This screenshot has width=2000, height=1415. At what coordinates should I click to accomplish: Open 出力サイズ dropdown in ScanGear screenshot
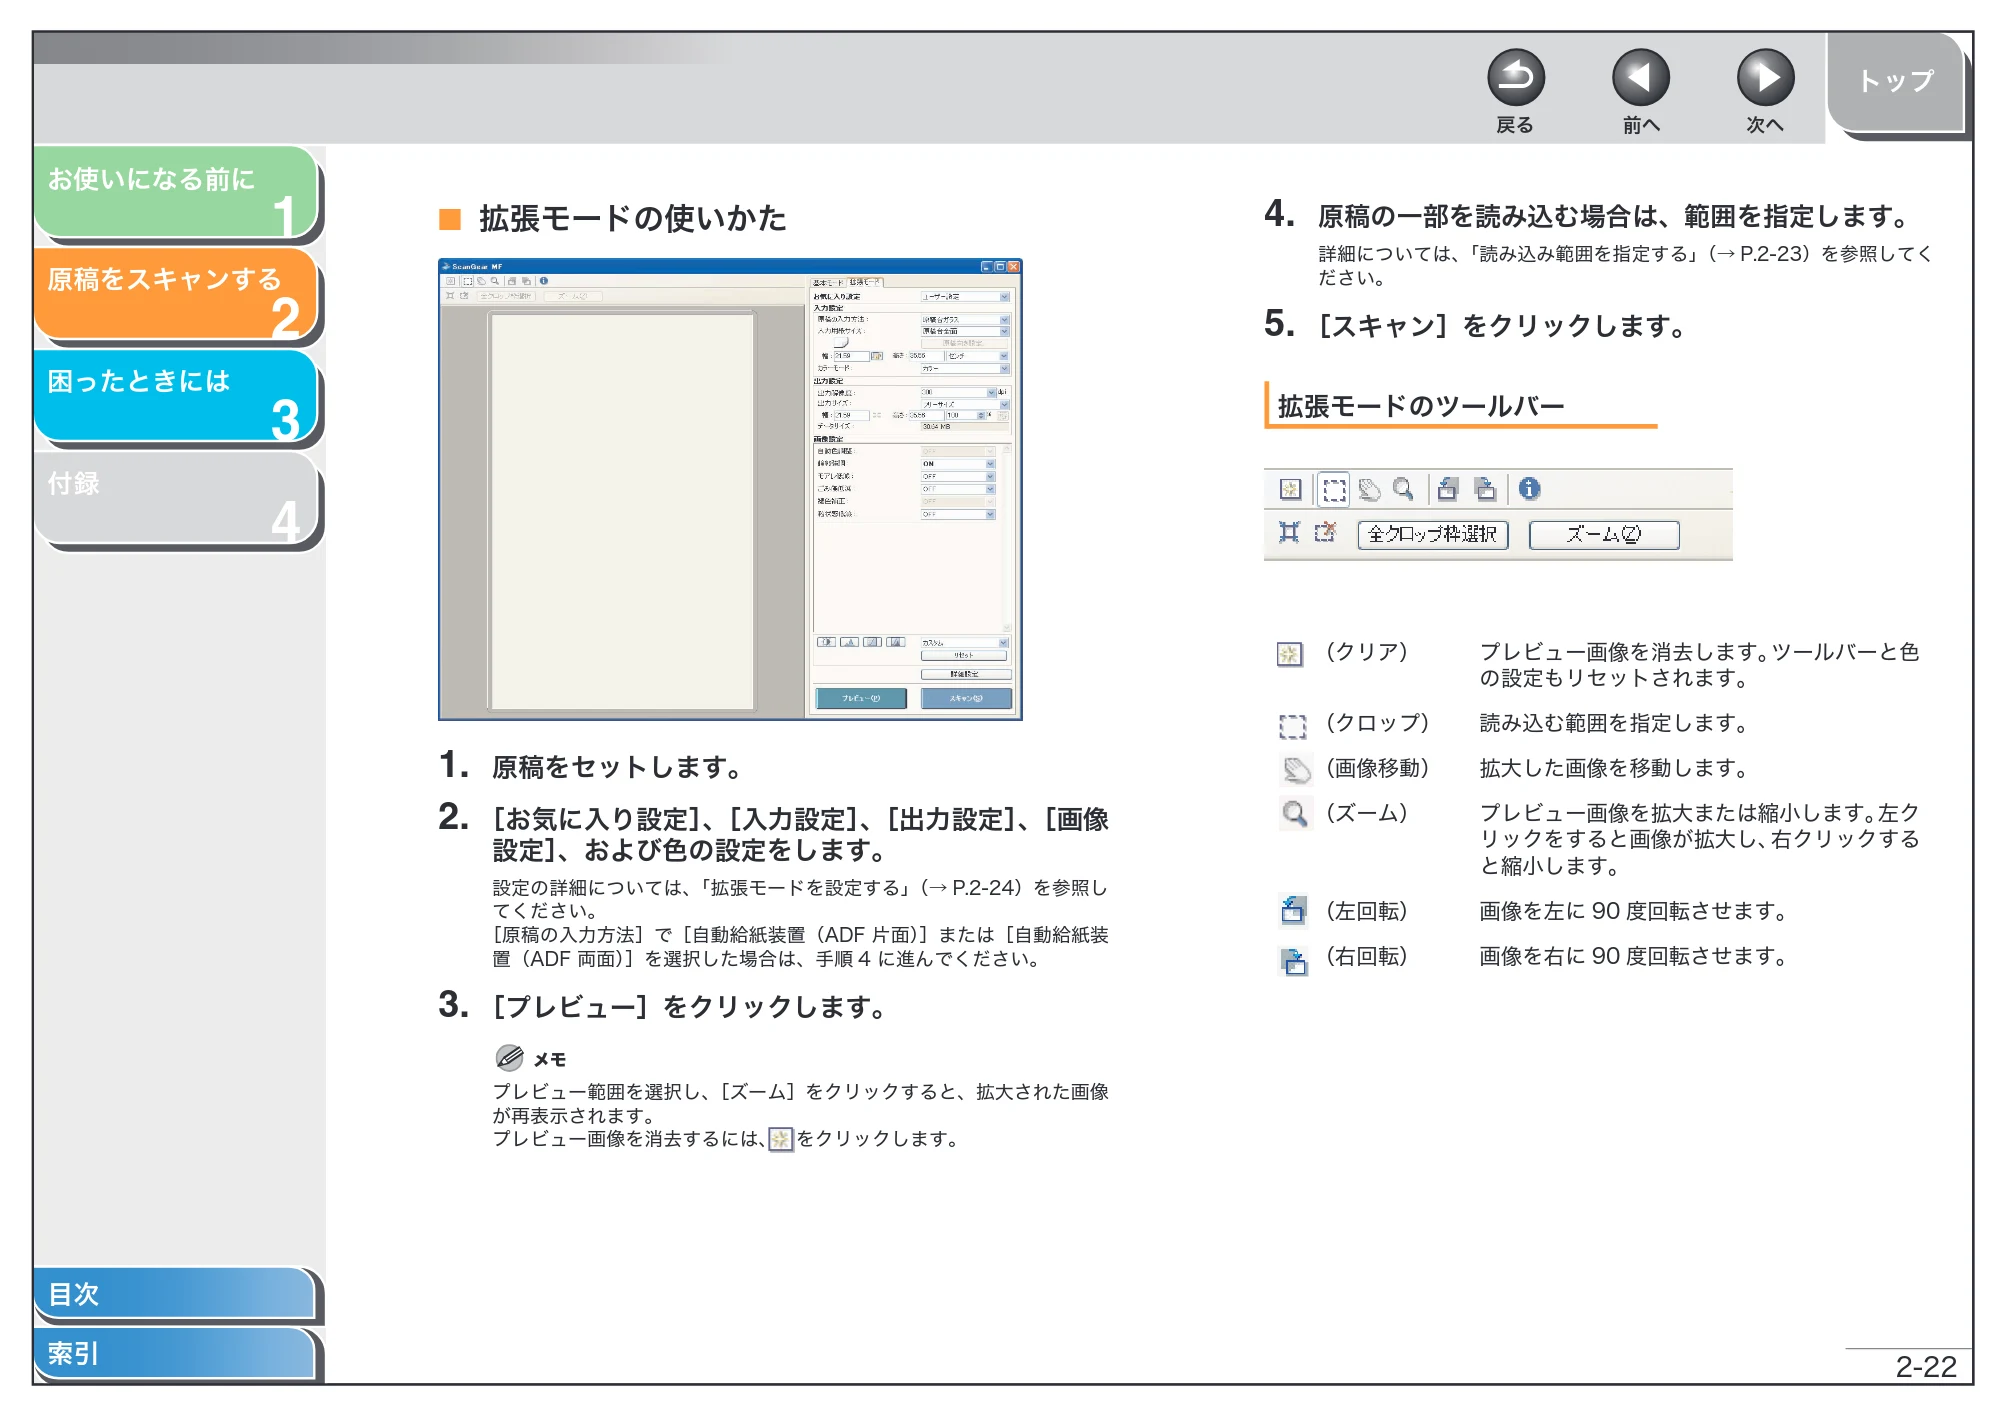(965, 404)
